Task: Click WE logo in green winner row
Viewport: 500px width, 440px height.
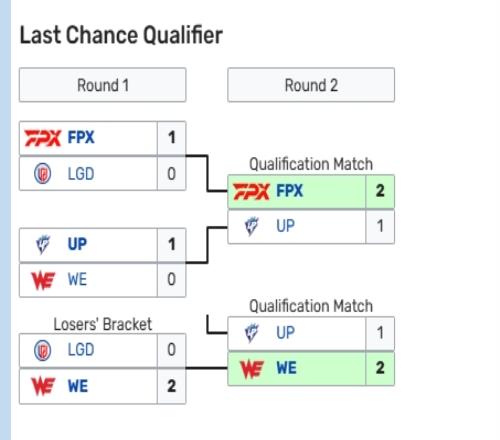Action: 252,369
